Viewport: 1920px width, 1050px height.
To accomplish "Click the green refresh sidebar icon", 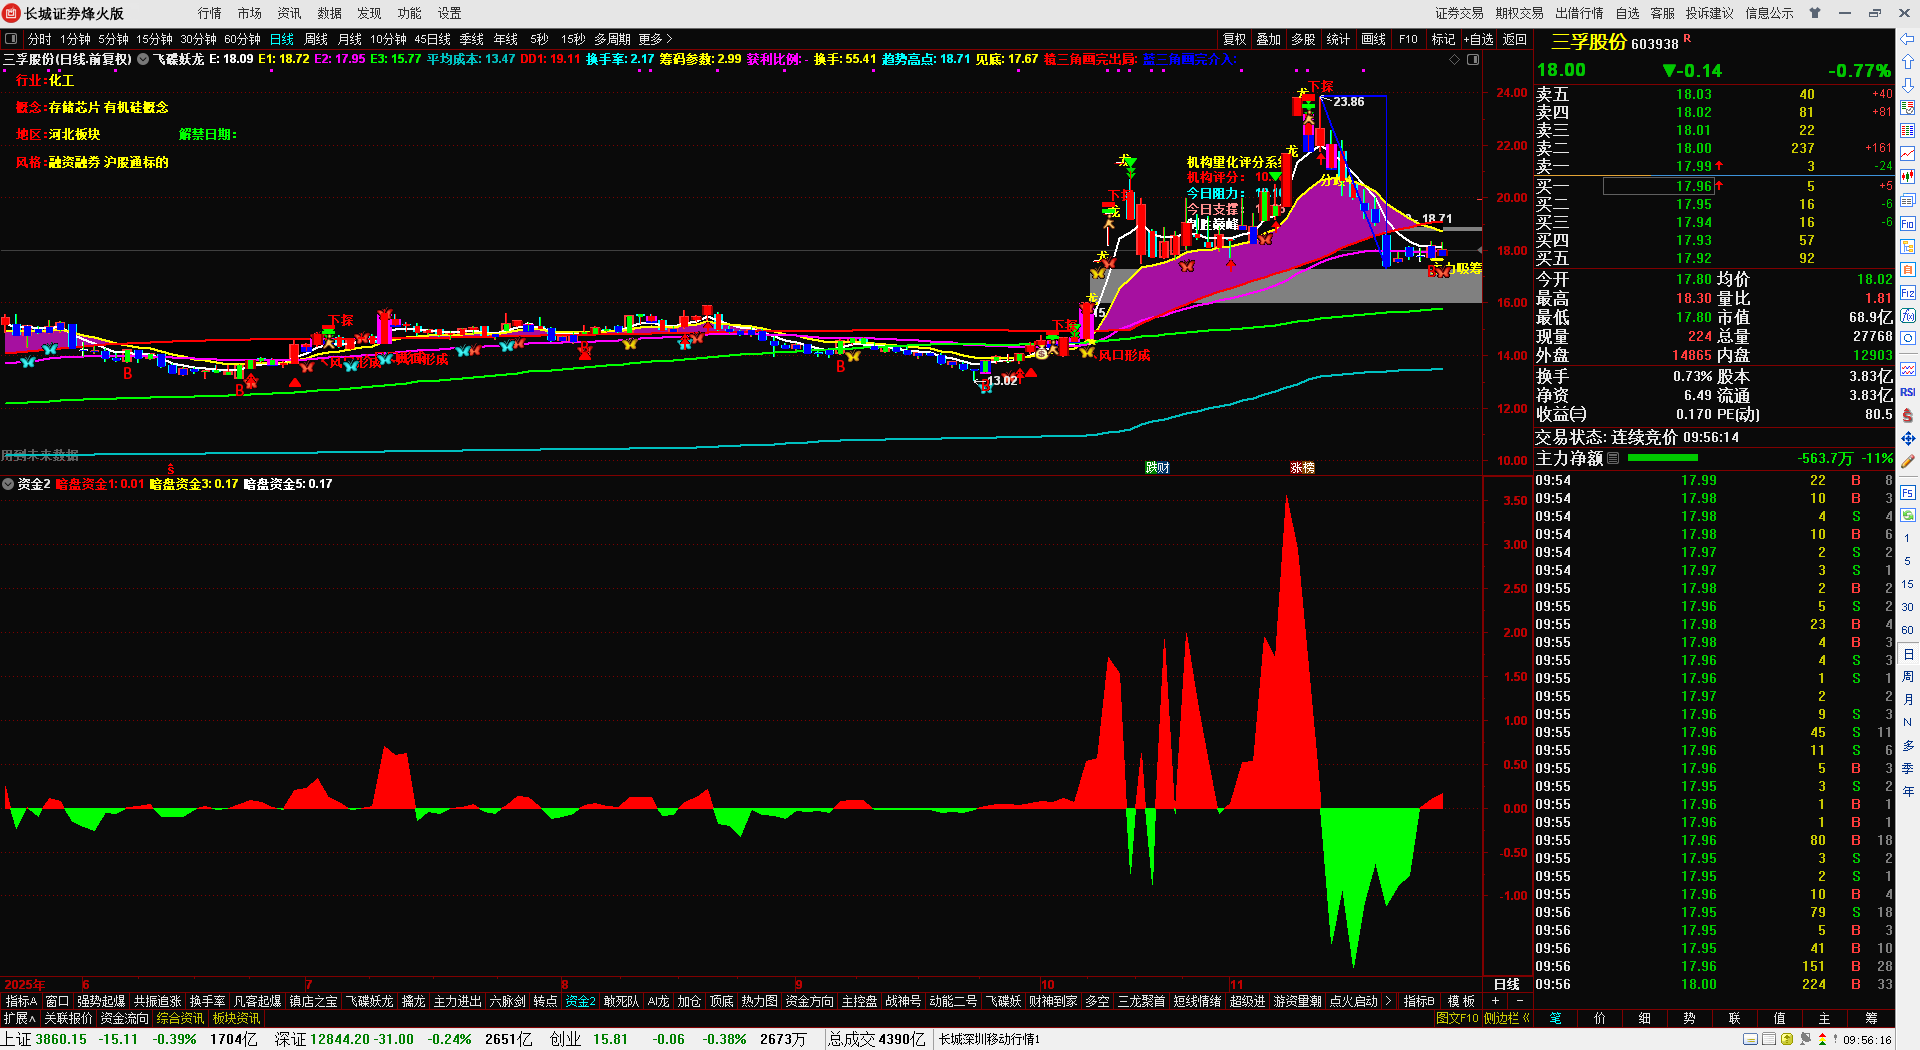I will tap(1907, 515).
